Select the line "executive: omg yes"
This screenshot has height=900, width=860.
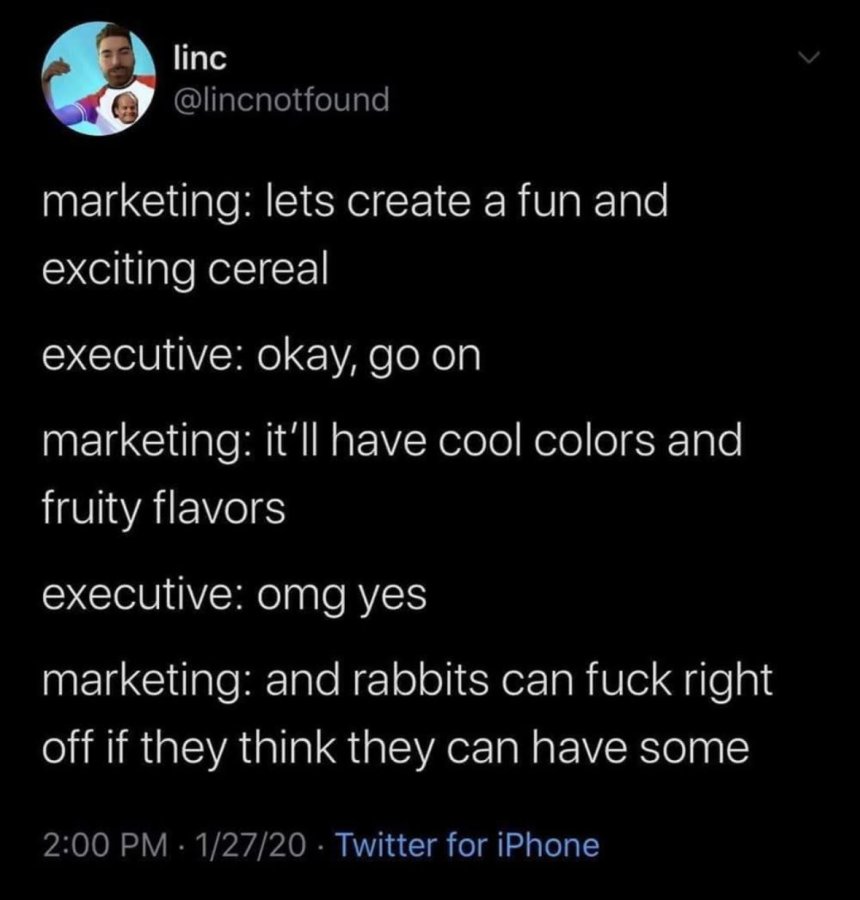(x=234, y=596)
